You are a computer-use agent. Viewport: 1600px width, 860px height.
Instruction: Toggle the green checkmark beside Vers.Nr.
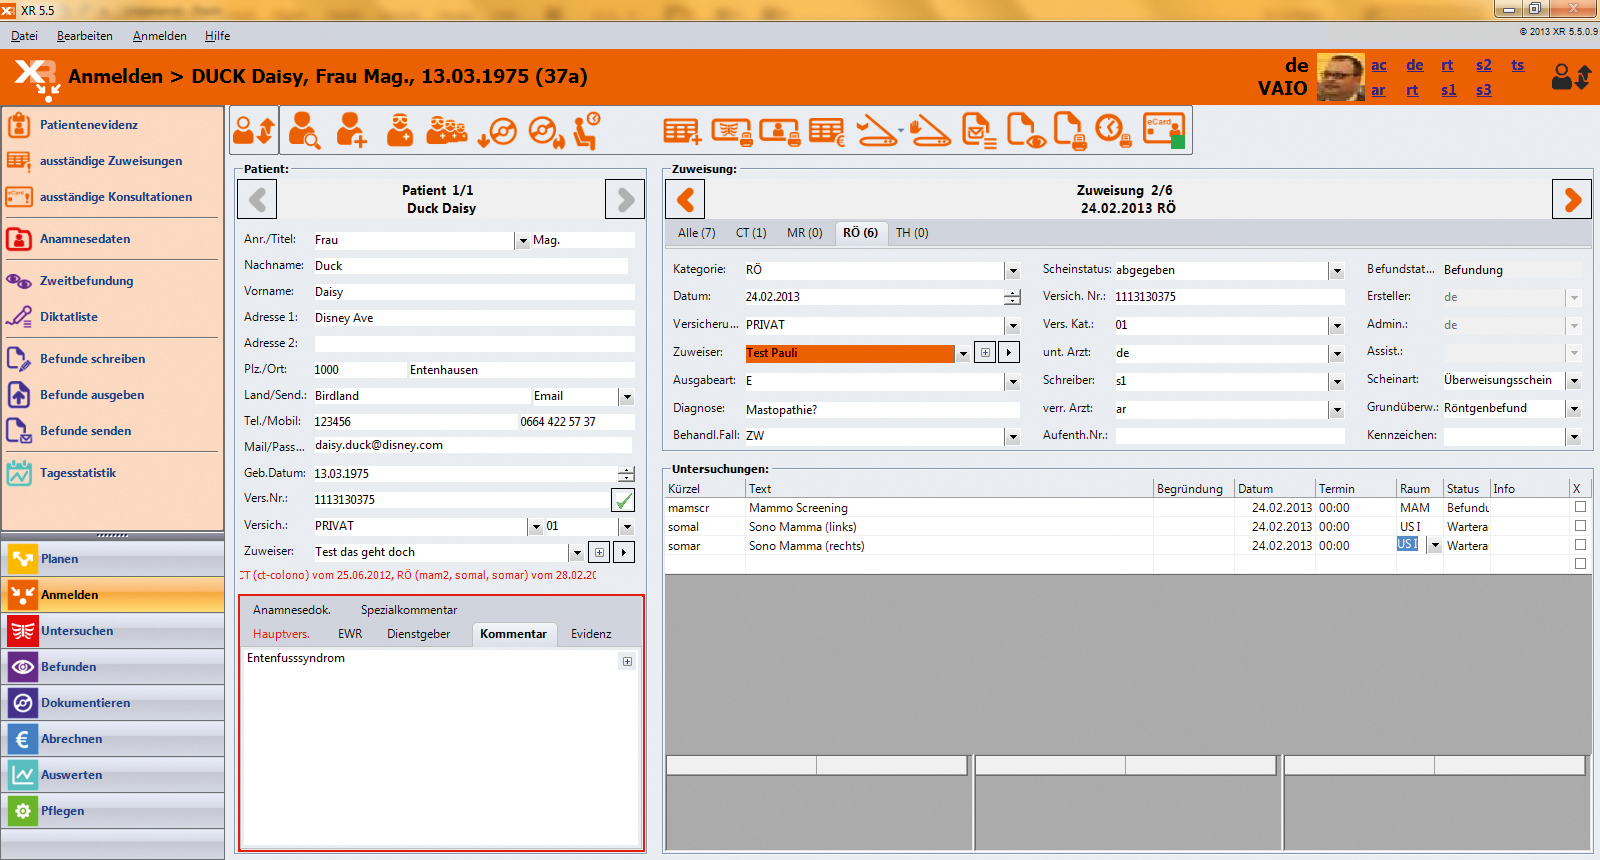point(623,499)
